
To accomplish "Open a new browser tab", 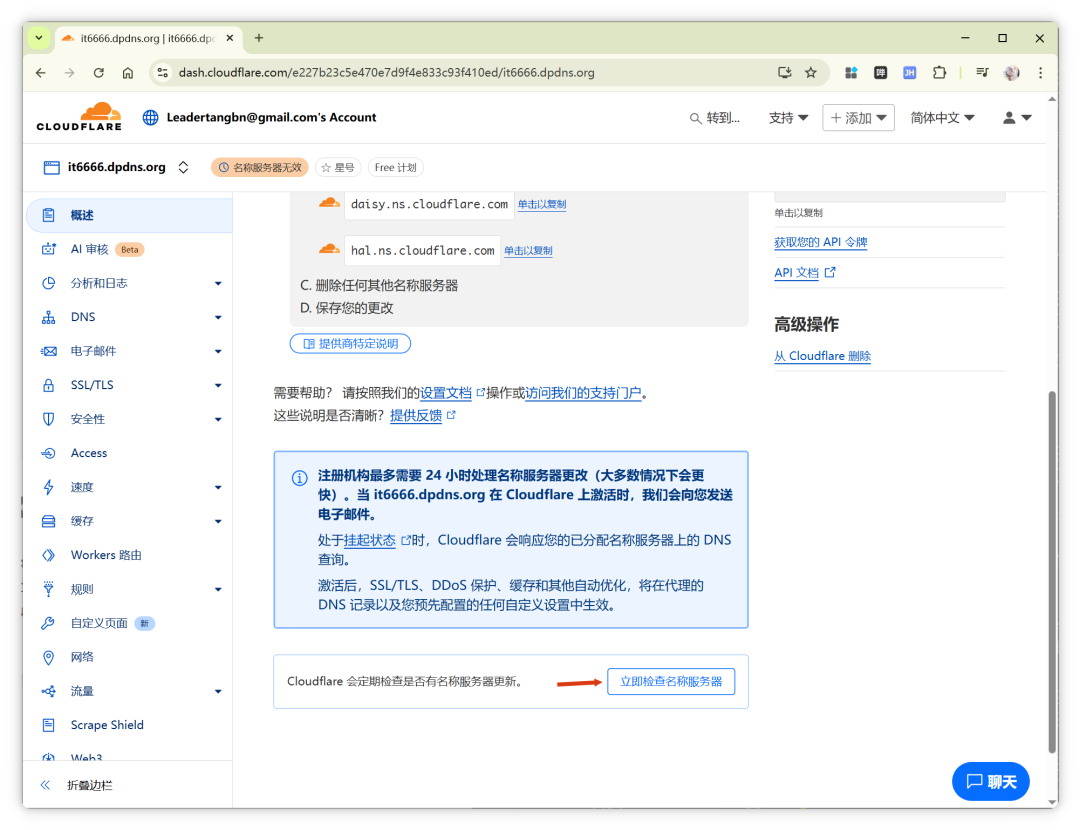I will (259, 38).
